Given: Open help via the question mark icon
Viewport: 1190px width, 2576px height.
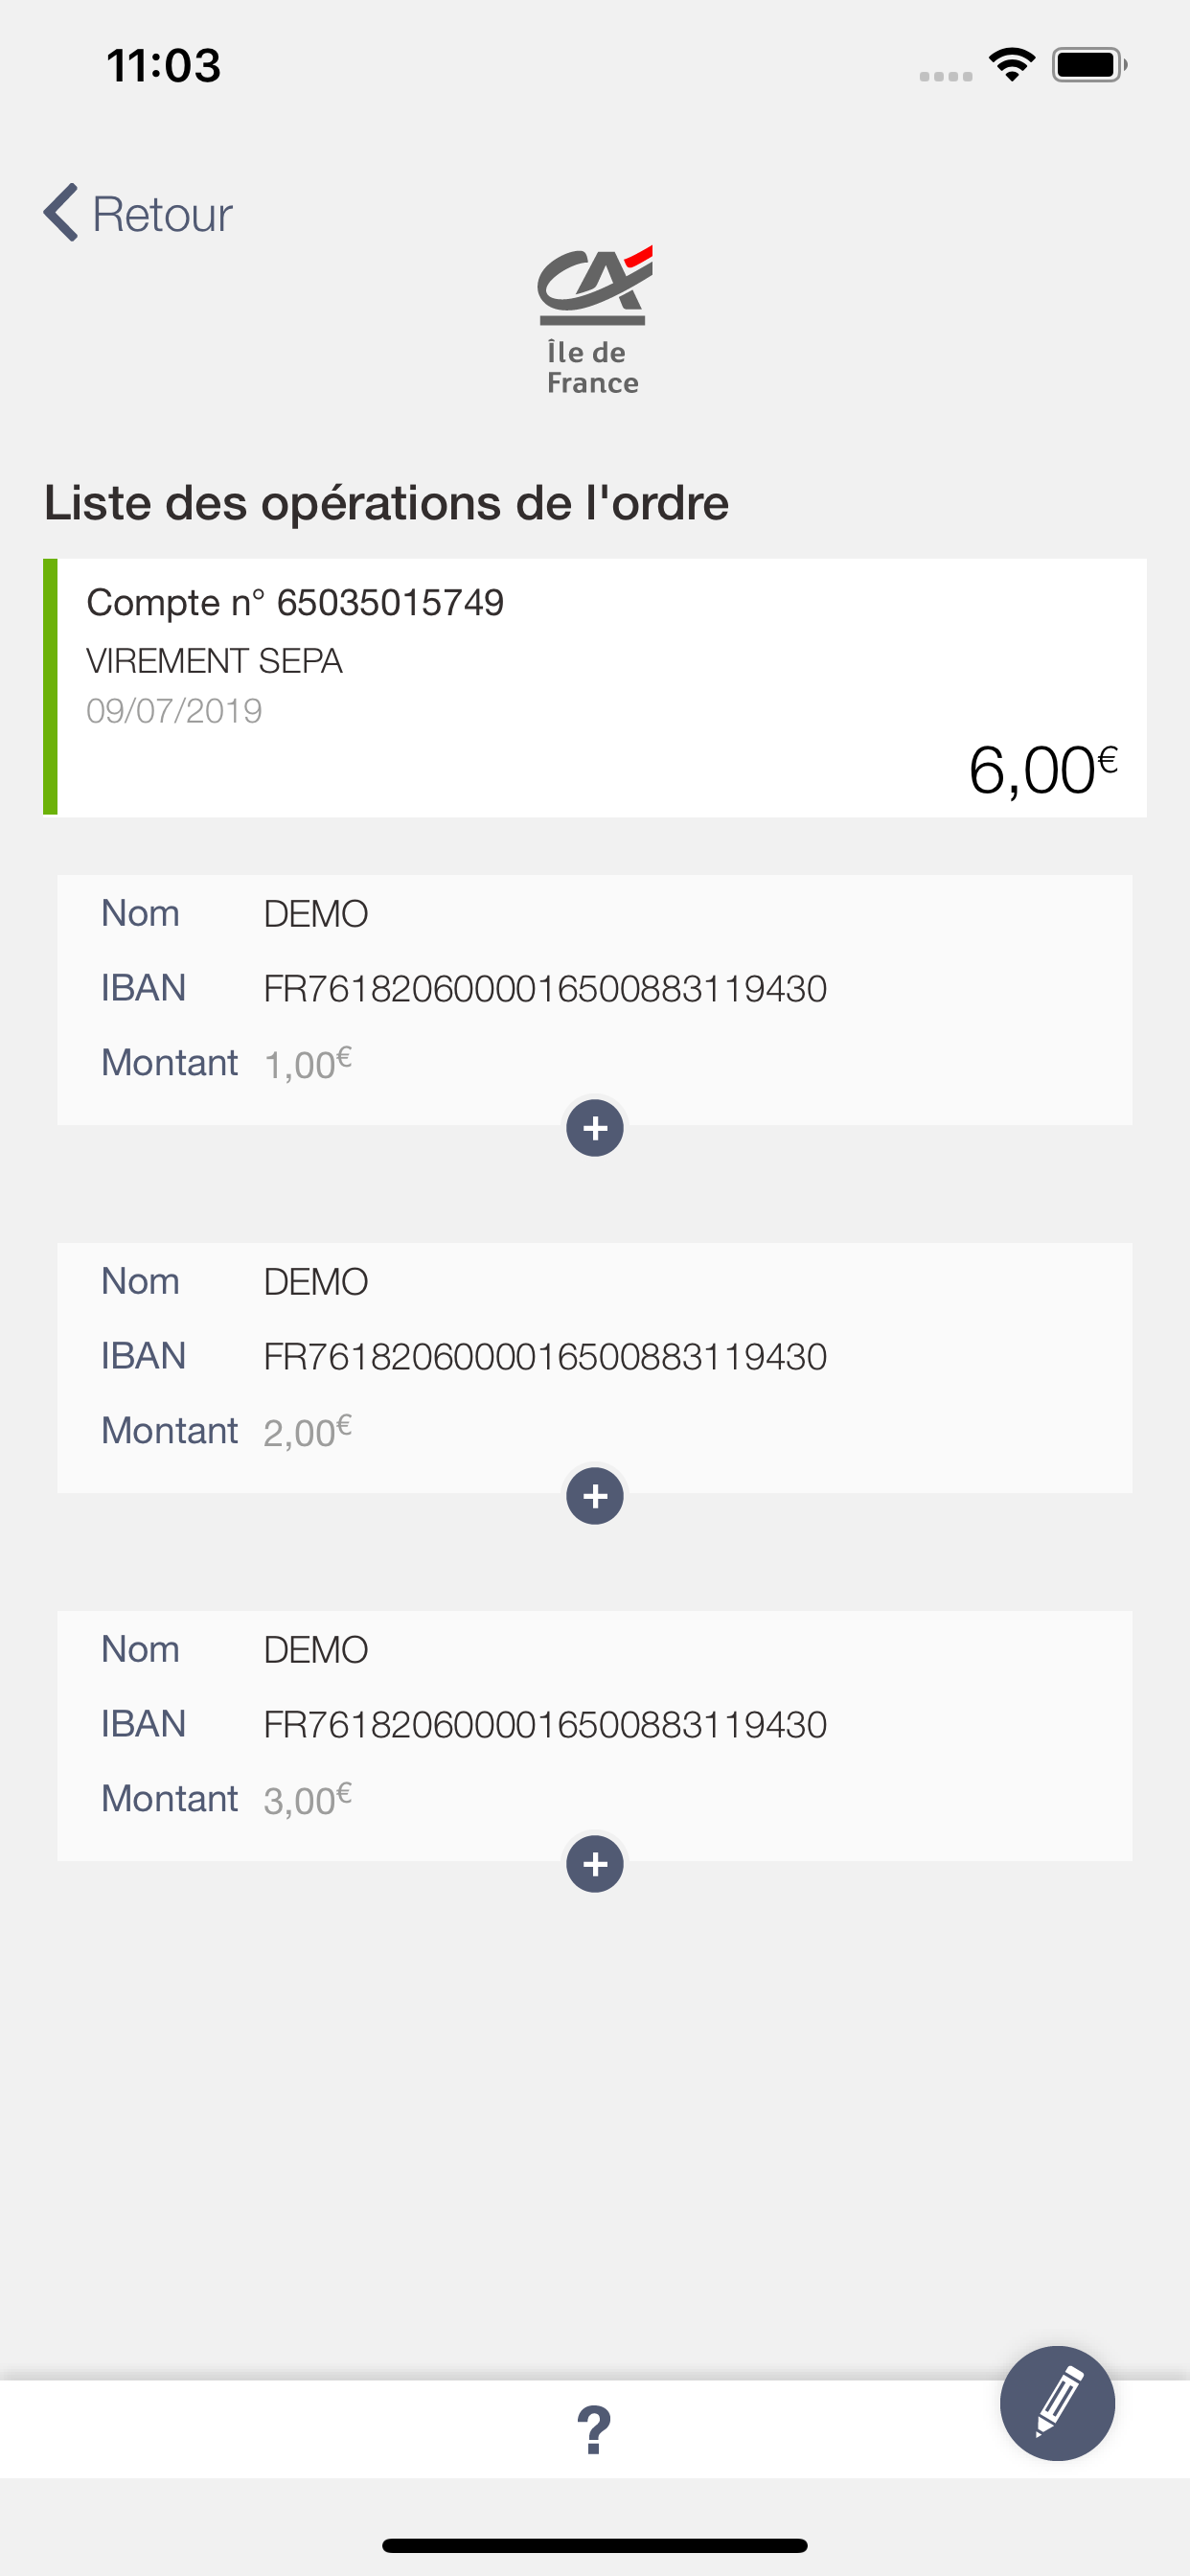Looking at the screenshot, I should click(594, 2430).
